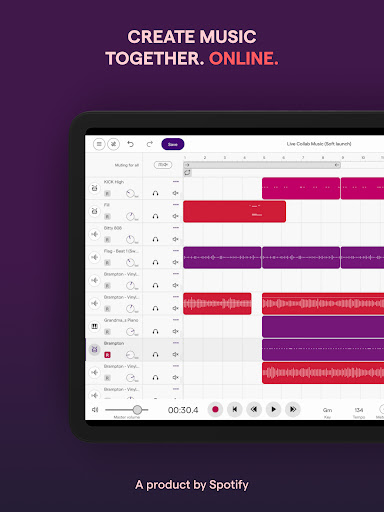Viewport: 384px width, 512px height.
Task: Open the settings icon beside hamburger menu
Action: (x=114, y=144)
